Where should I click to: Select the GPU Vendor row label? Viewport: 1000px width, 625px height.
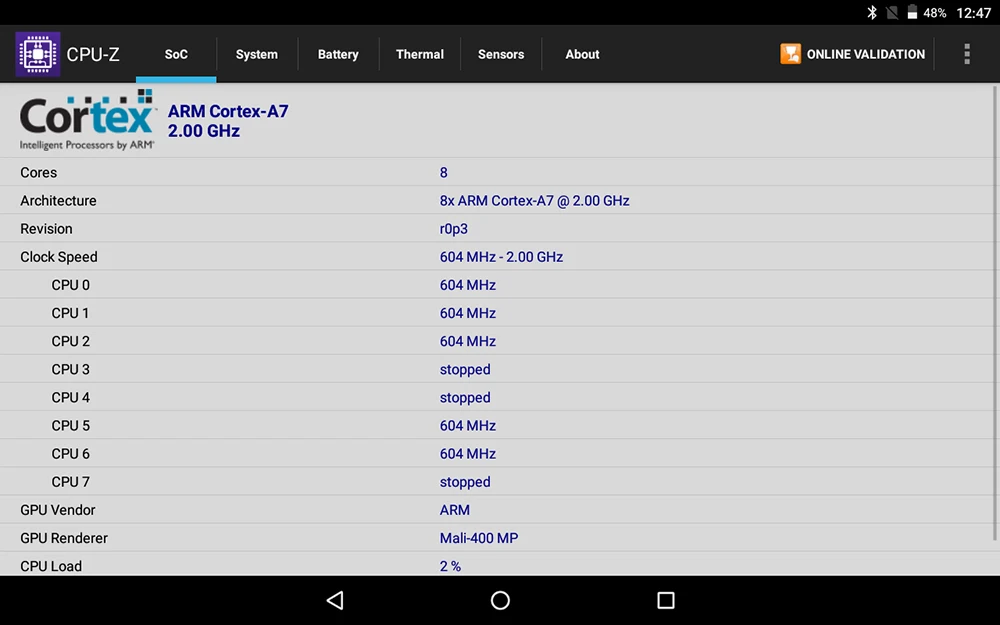(57, 510)
